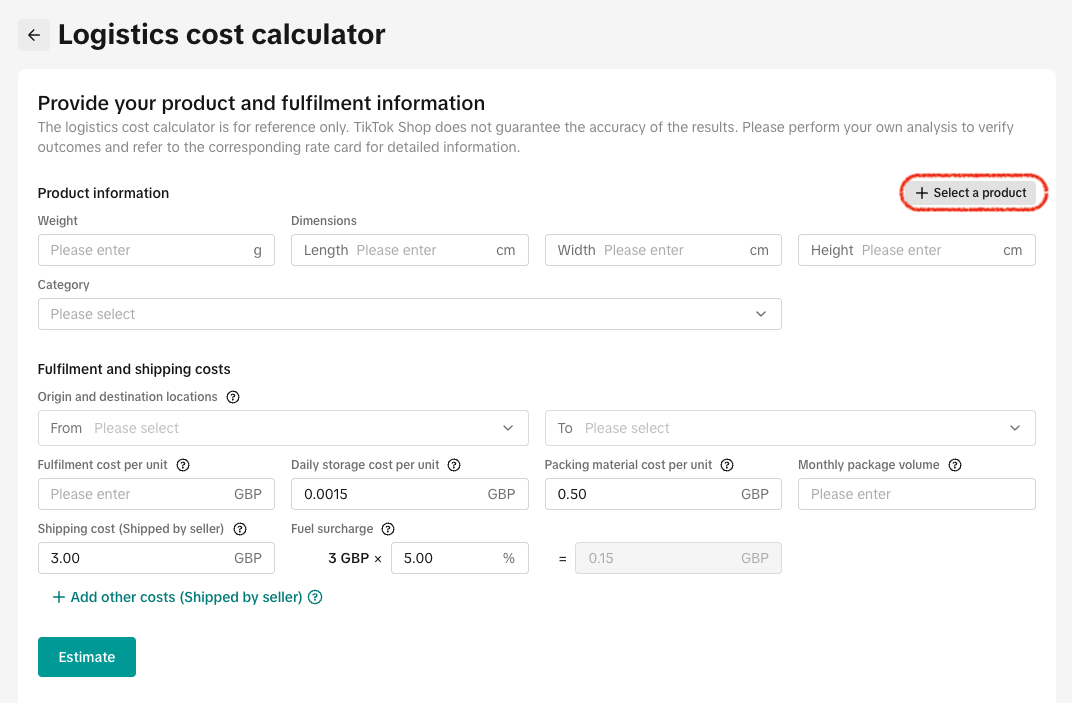This screenshot has width=1072, height=703.
Task: Click help icon after Add other costs
Action: [x=315, y=597]
